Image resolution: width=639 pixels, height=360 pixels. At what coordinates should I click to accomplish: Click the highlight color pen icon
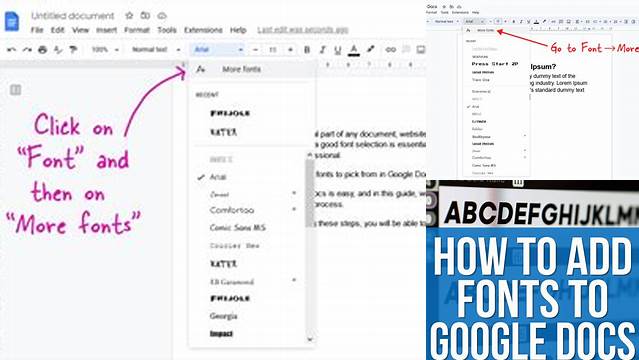[370, 49]
